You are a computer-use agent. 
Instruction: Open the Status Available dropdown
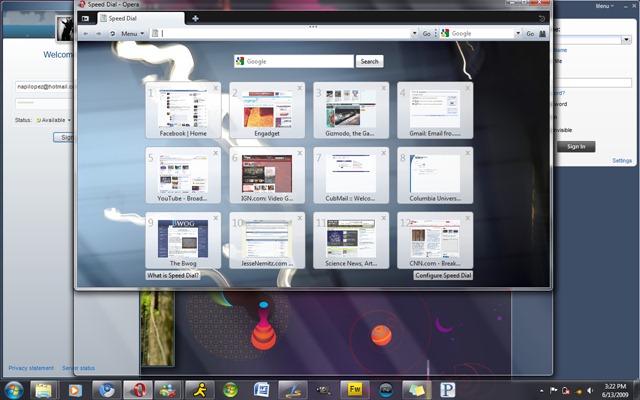(x=53, y=120)
